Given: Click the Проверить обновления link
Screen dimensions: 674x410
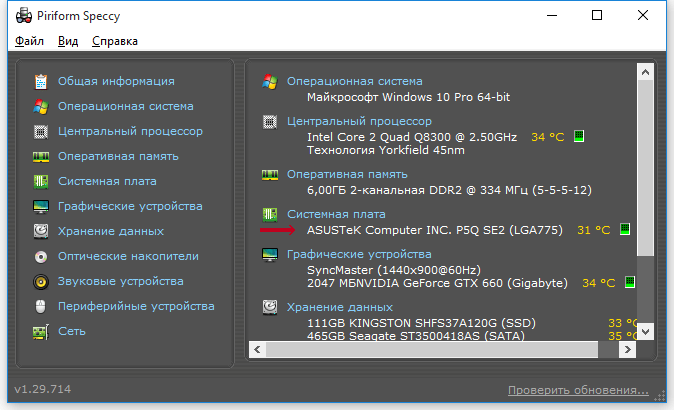Looking at the screenshot, I should (x=579, y=389).
